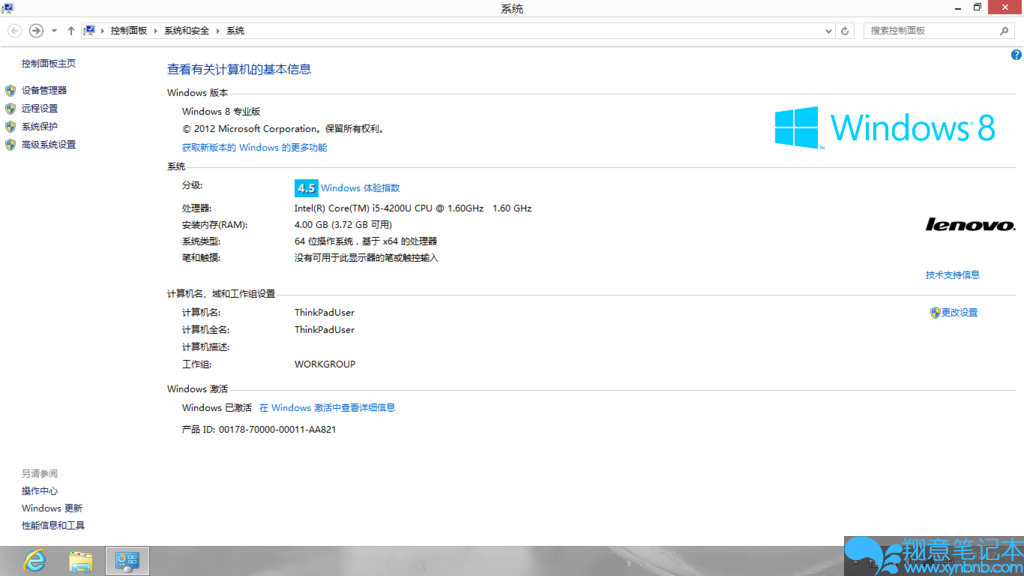The image size is (1024, 576).
Task: Click shield icon next to 更改设置
Action: click(x=935, y=313)
